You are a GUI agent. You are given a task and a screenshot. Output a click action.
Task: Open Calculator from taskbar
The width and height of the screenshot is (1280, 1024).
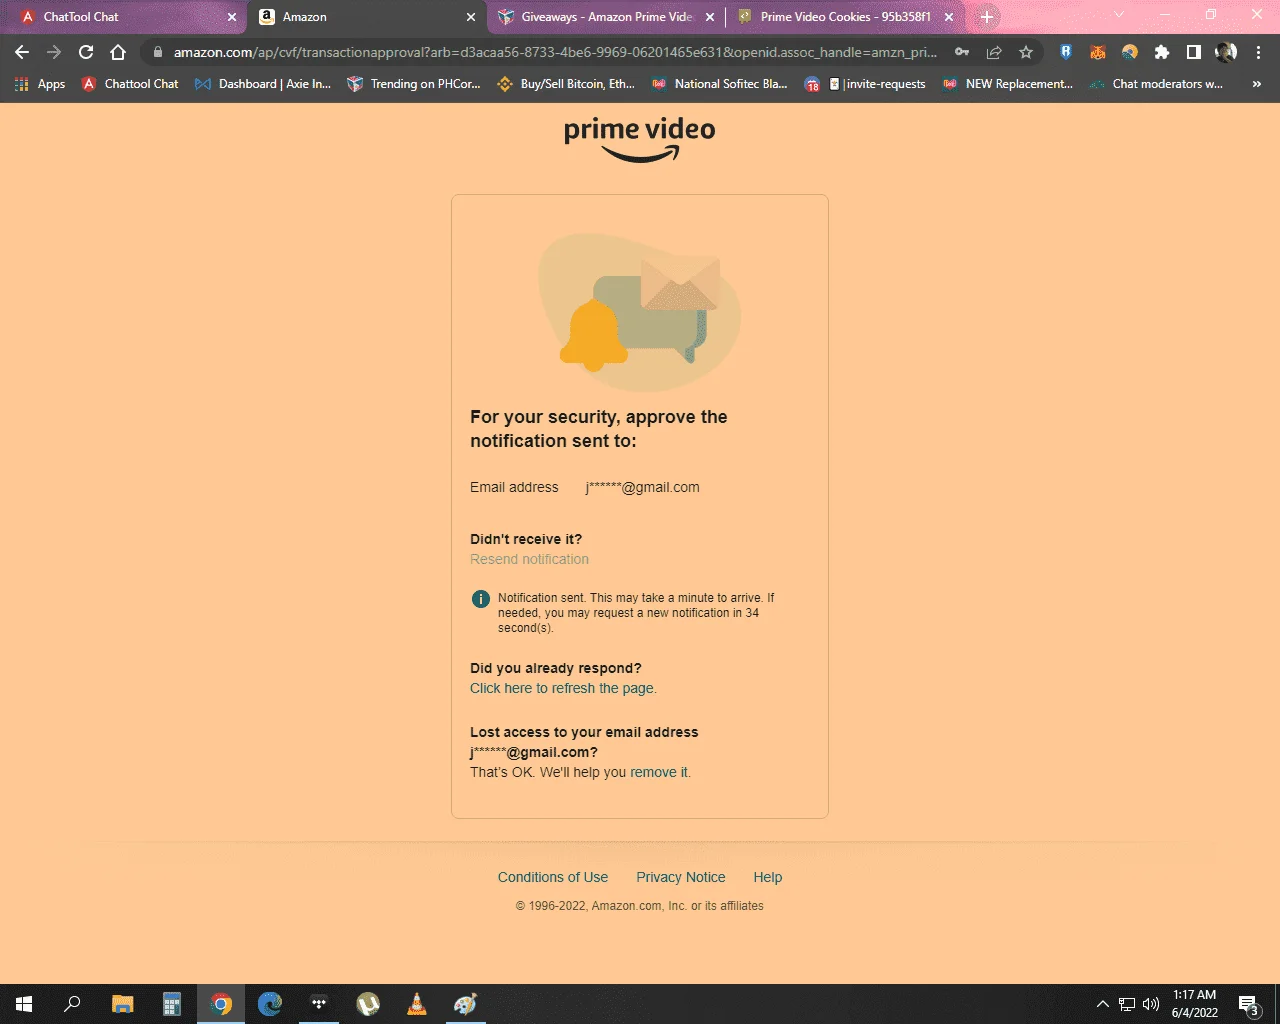[172, 1004]
